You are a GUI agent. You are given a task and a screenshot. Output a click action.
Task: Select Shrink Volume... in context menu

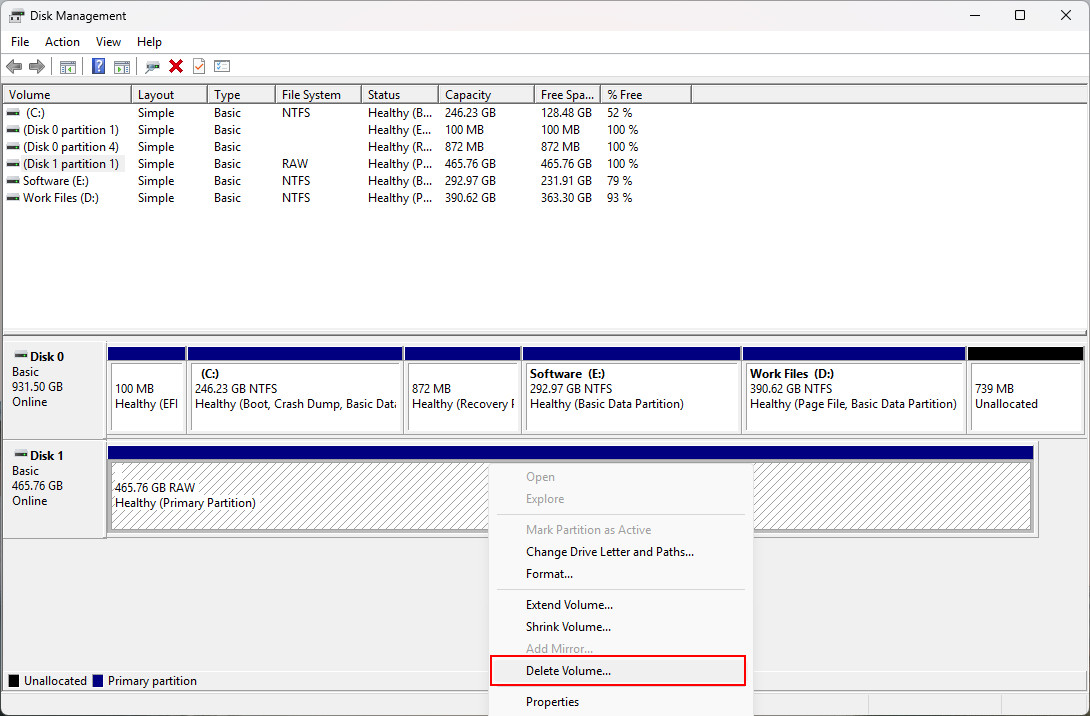click(621, 627)
